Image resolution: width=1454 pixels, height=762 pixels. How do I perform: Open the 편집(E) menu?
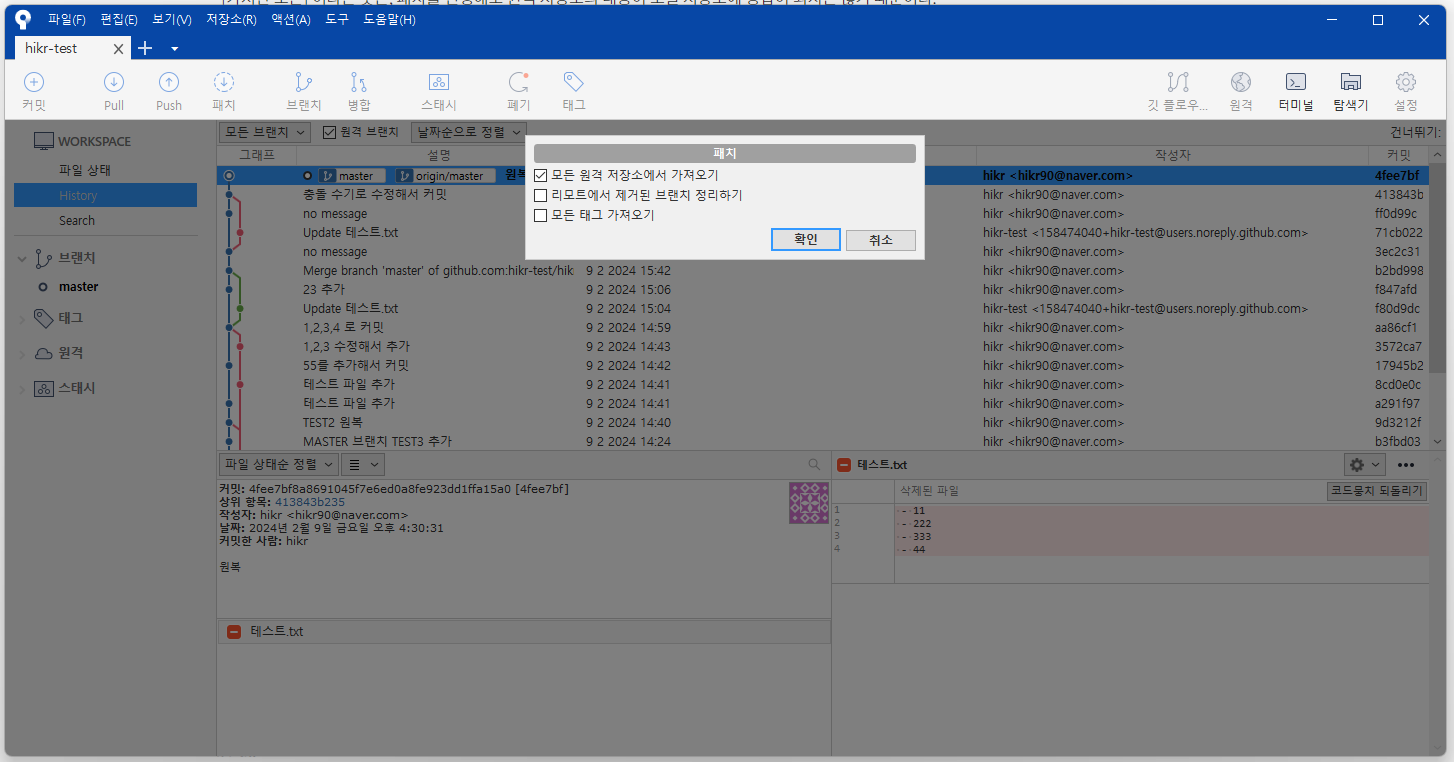[119, 19]
